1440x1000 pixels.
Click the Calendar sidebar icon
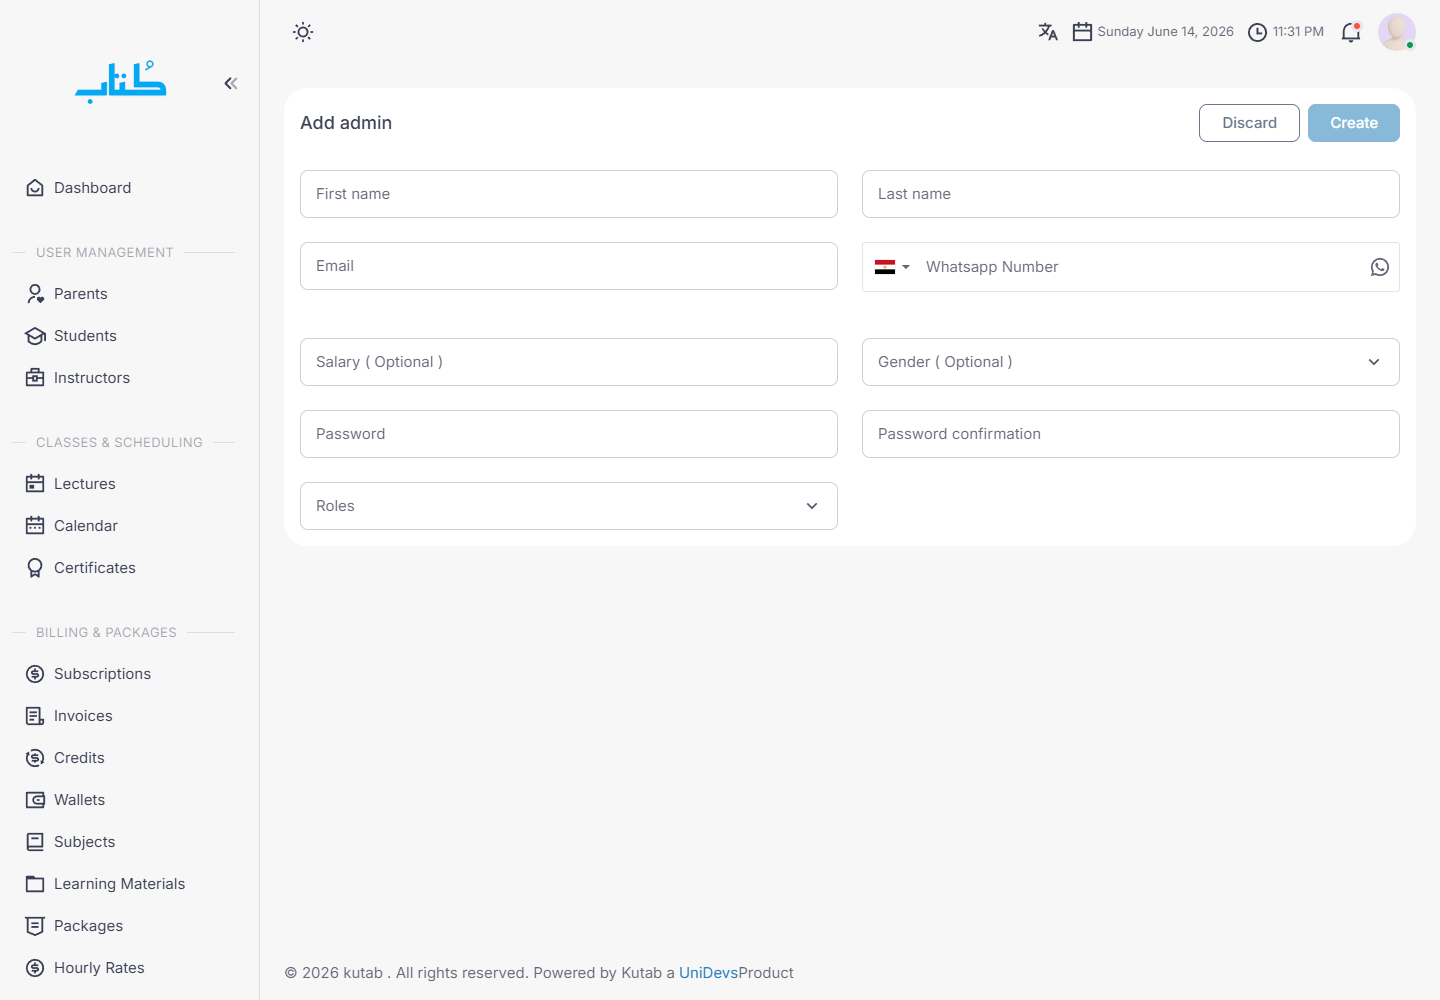pyautogui.click(x=35, y=526)
